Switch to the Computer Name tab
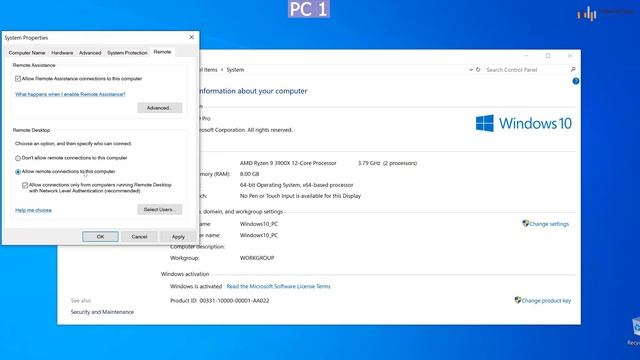Viewport: 640px width, 360px height. tap(27, 53)
